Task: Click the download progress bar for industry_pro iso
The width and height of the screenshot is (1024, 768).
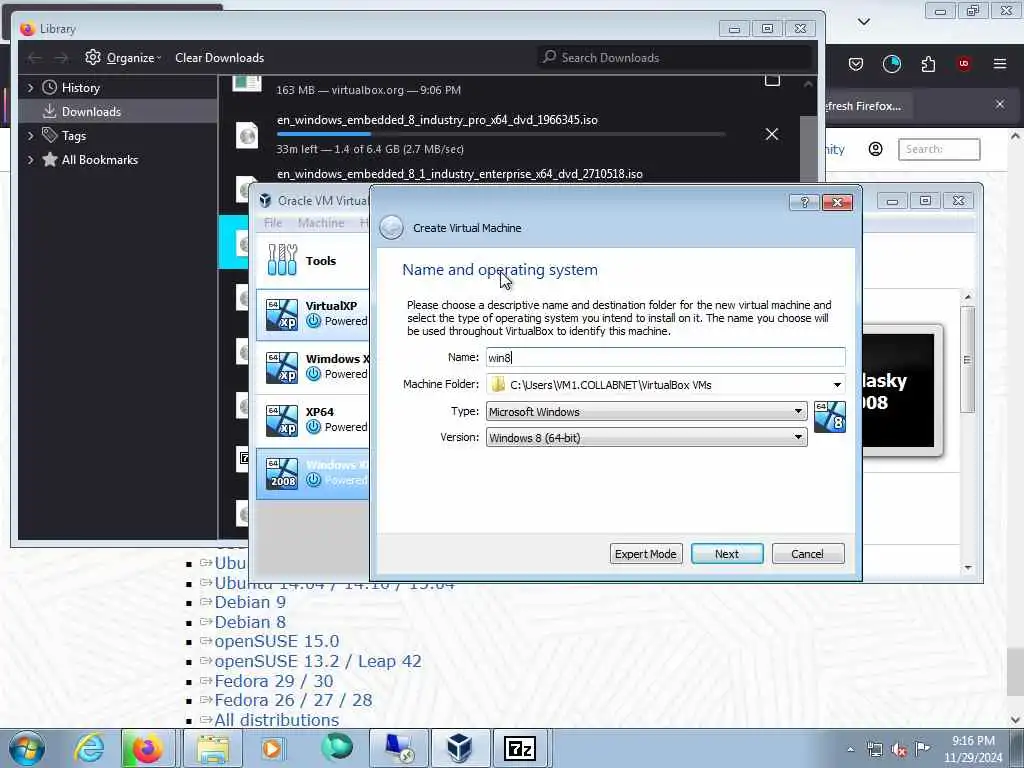Action: pos(500,134)
